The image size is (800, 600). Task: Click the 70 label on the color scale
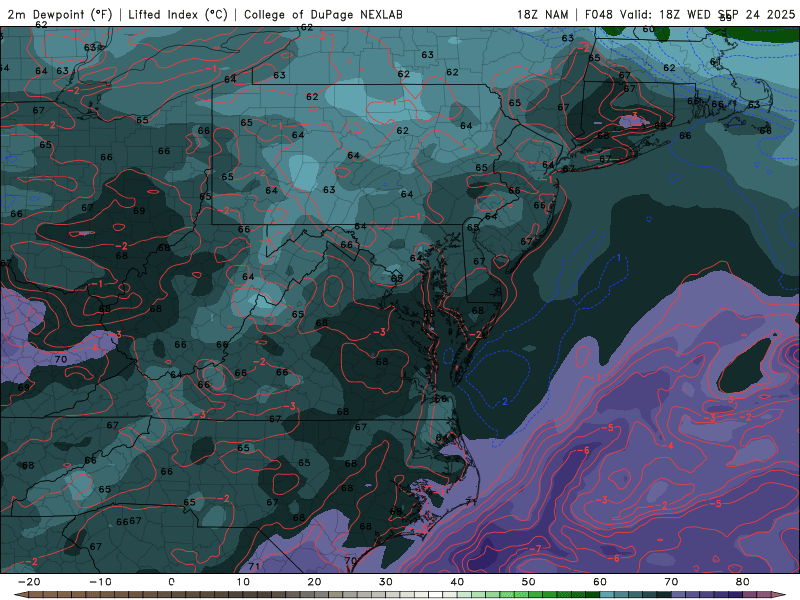(x=671, y=582)
